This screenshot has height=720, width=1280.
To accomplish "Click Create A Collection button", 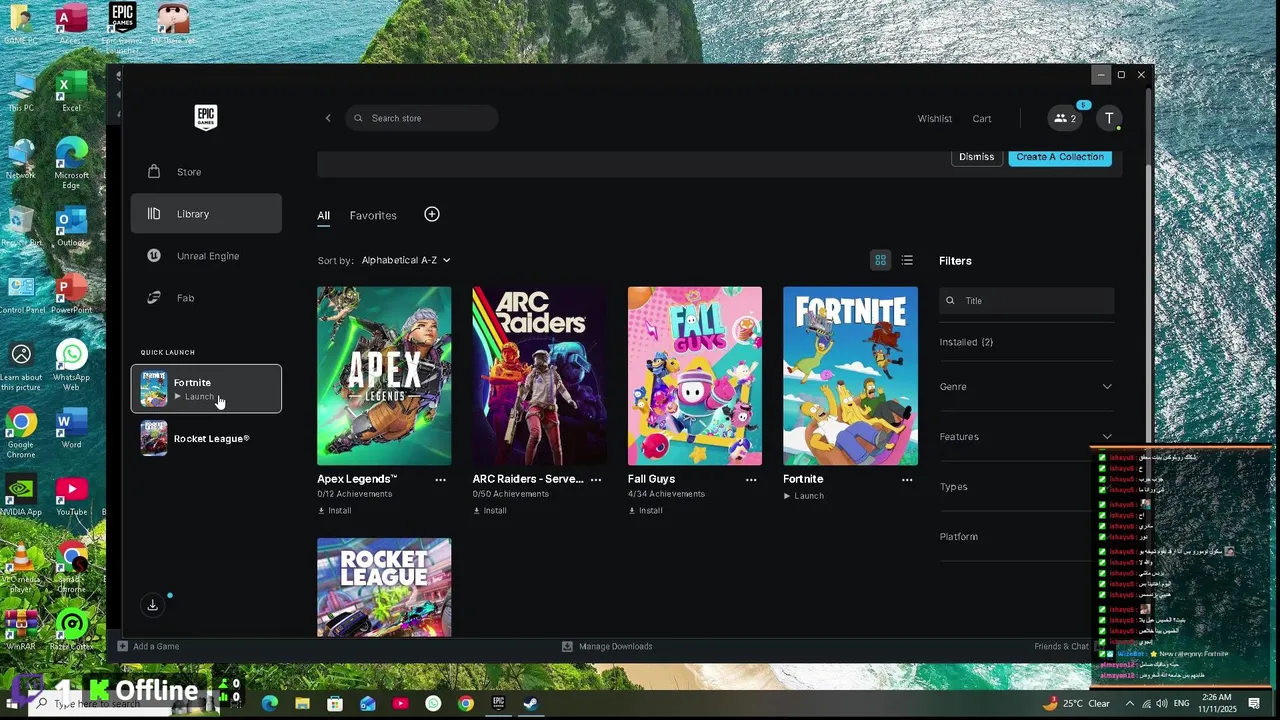I will pos(1060,157).
